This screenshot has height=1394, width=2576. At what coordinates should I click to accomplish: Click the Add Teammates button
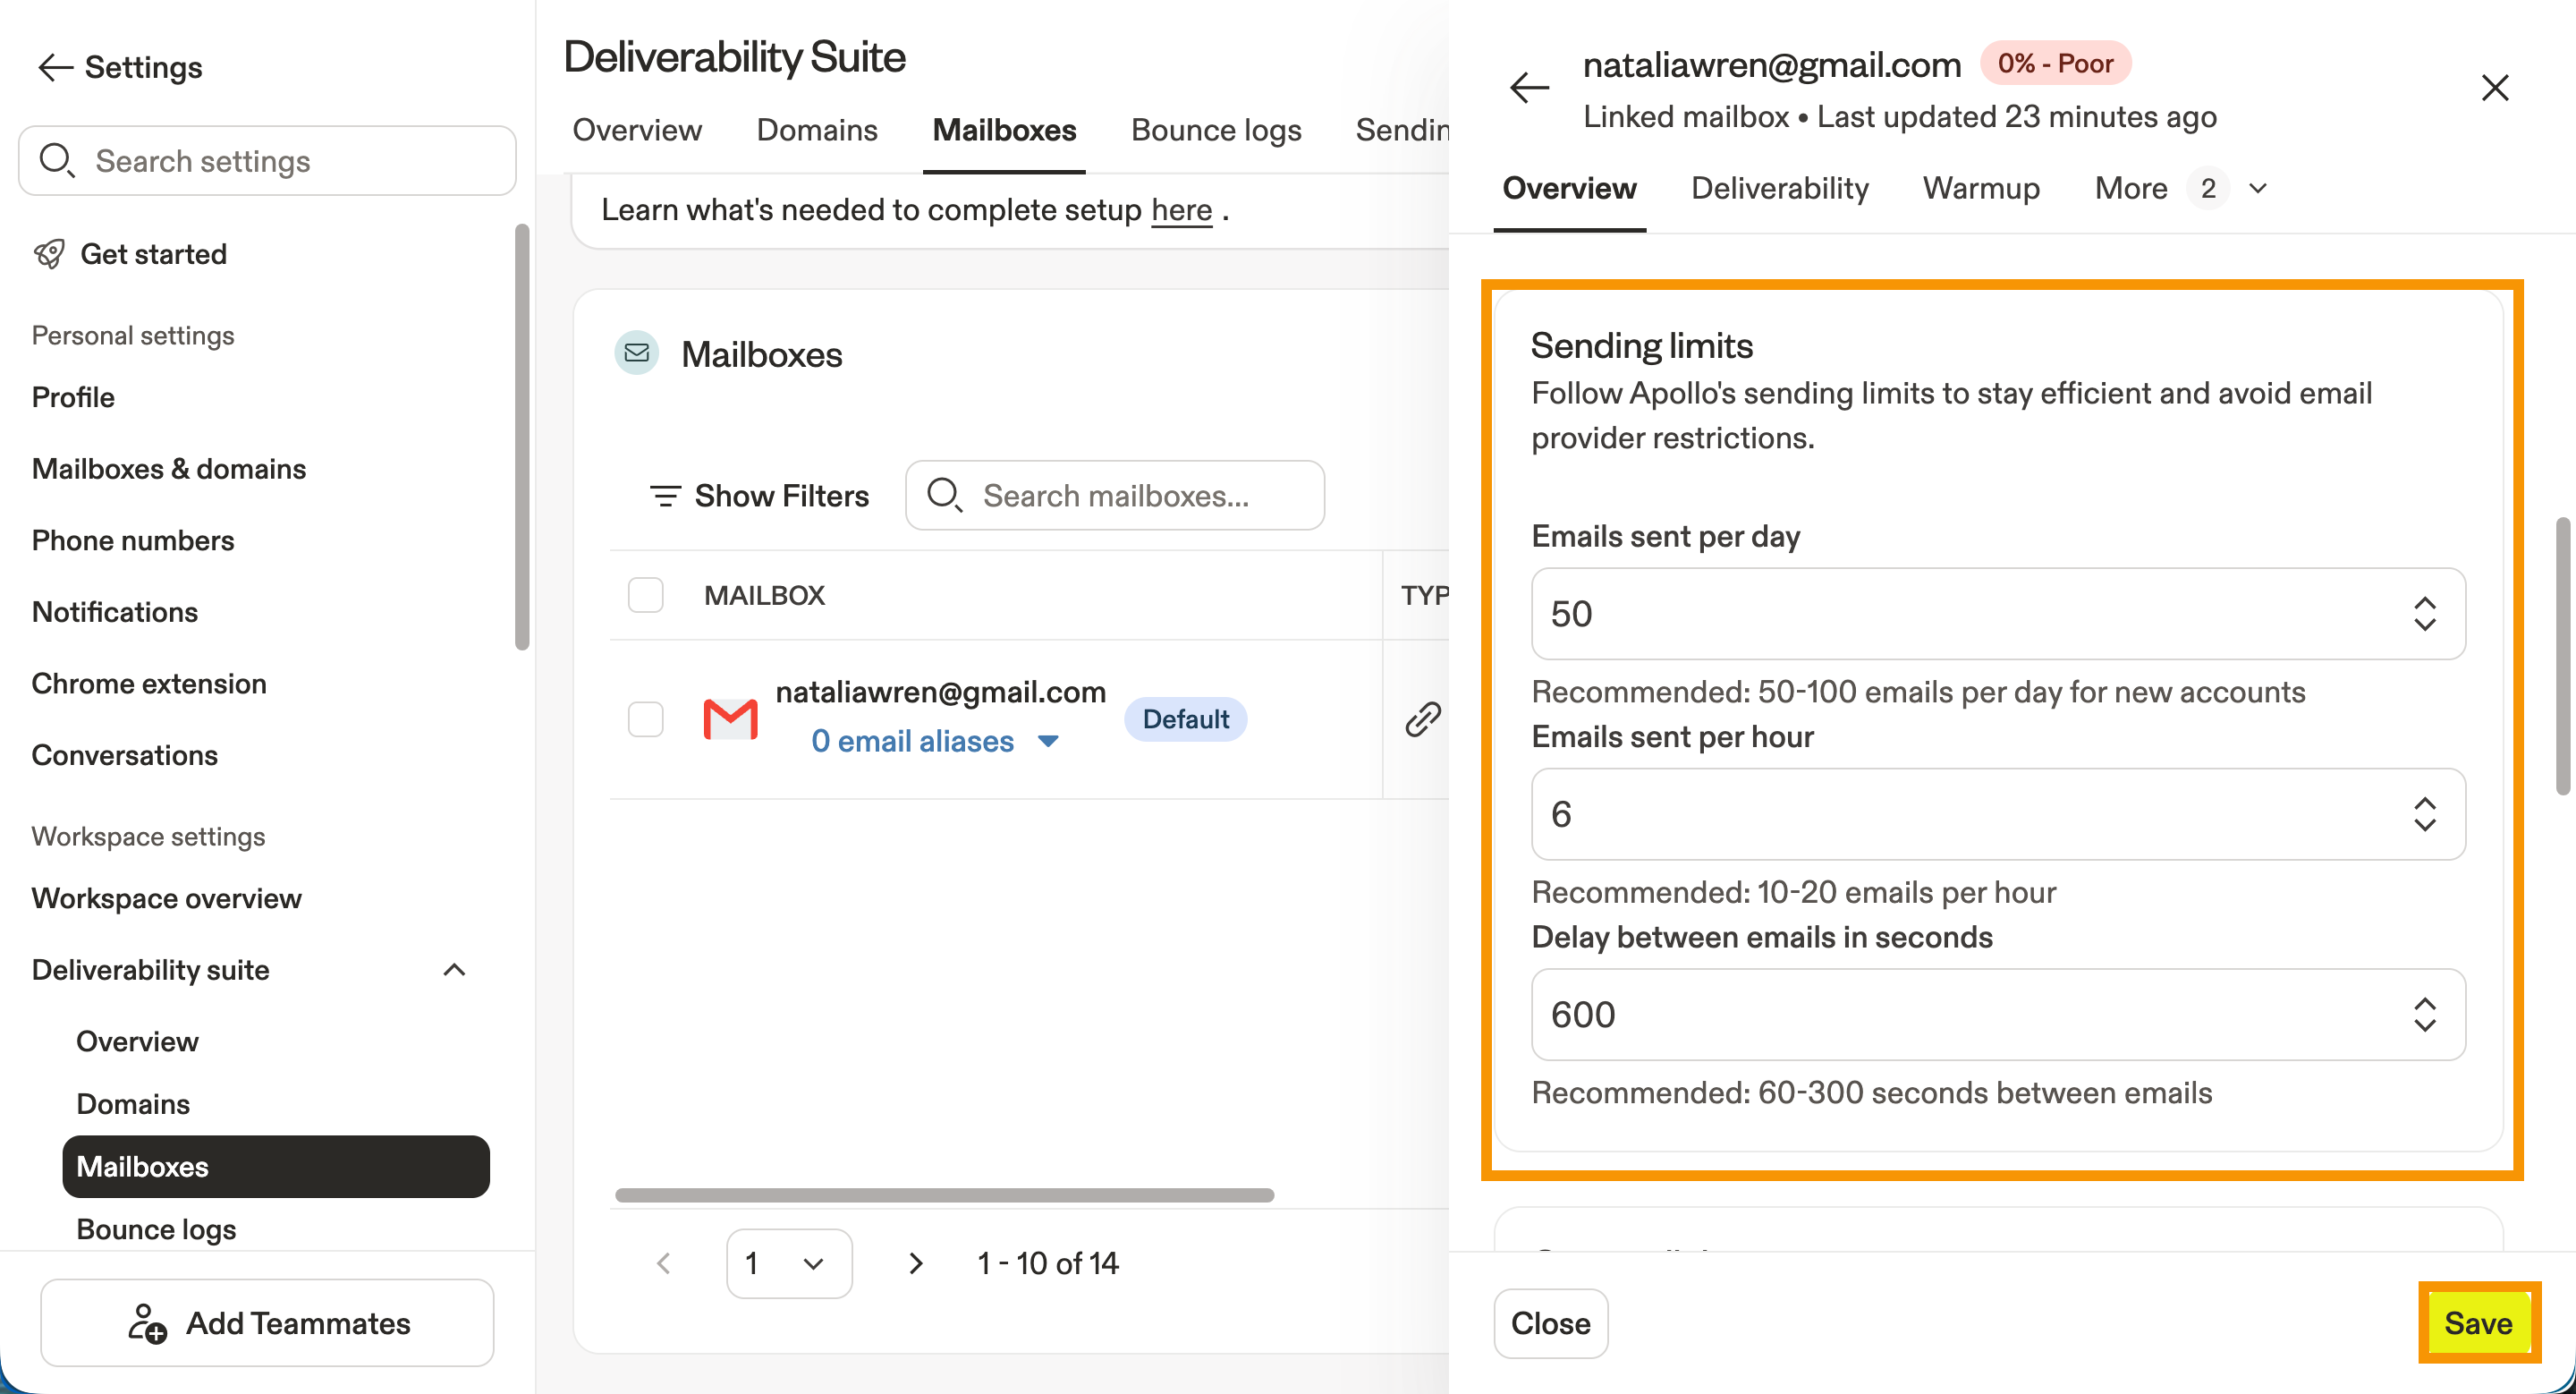pos(267,1323)
